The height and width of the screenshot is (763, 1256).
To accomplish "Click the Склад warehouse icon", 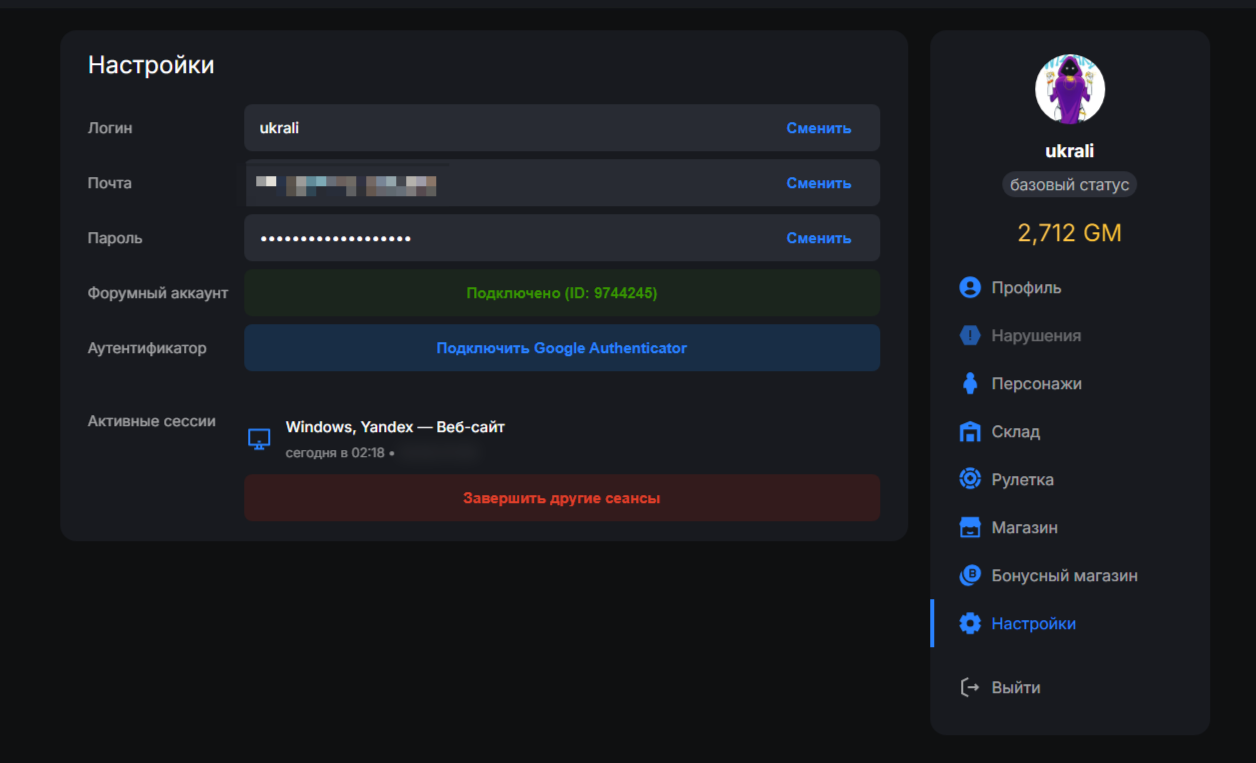I will click(969, 432).
